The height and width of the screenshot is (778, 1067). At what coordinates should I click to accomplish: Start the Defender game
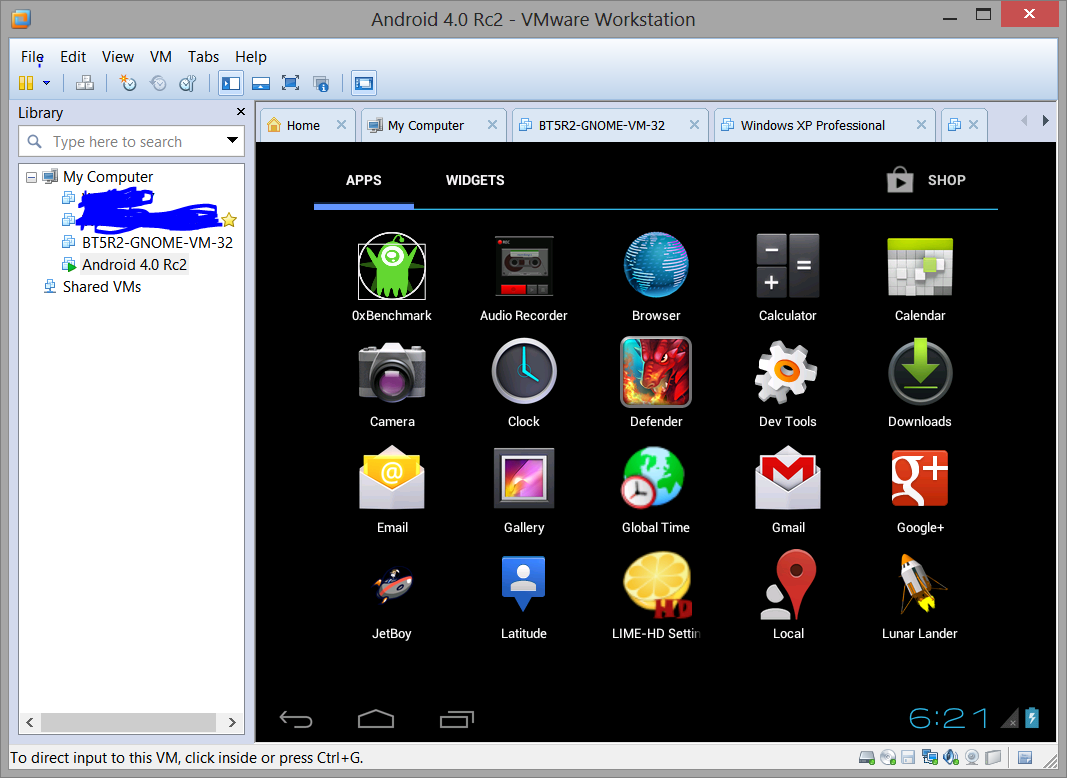655,371
